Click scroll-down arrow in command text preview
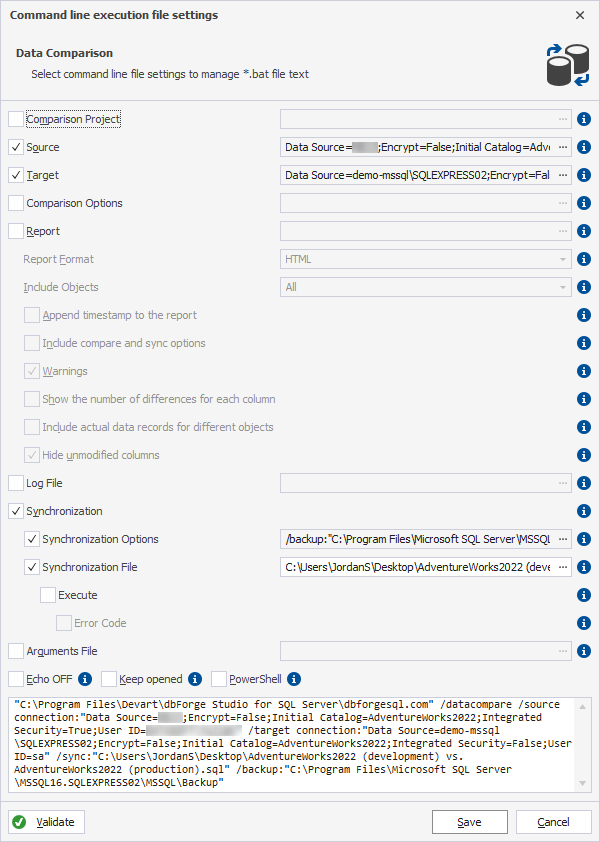This screenshot has height=842, width=600. pyautogui.click(x=582, y=783)
